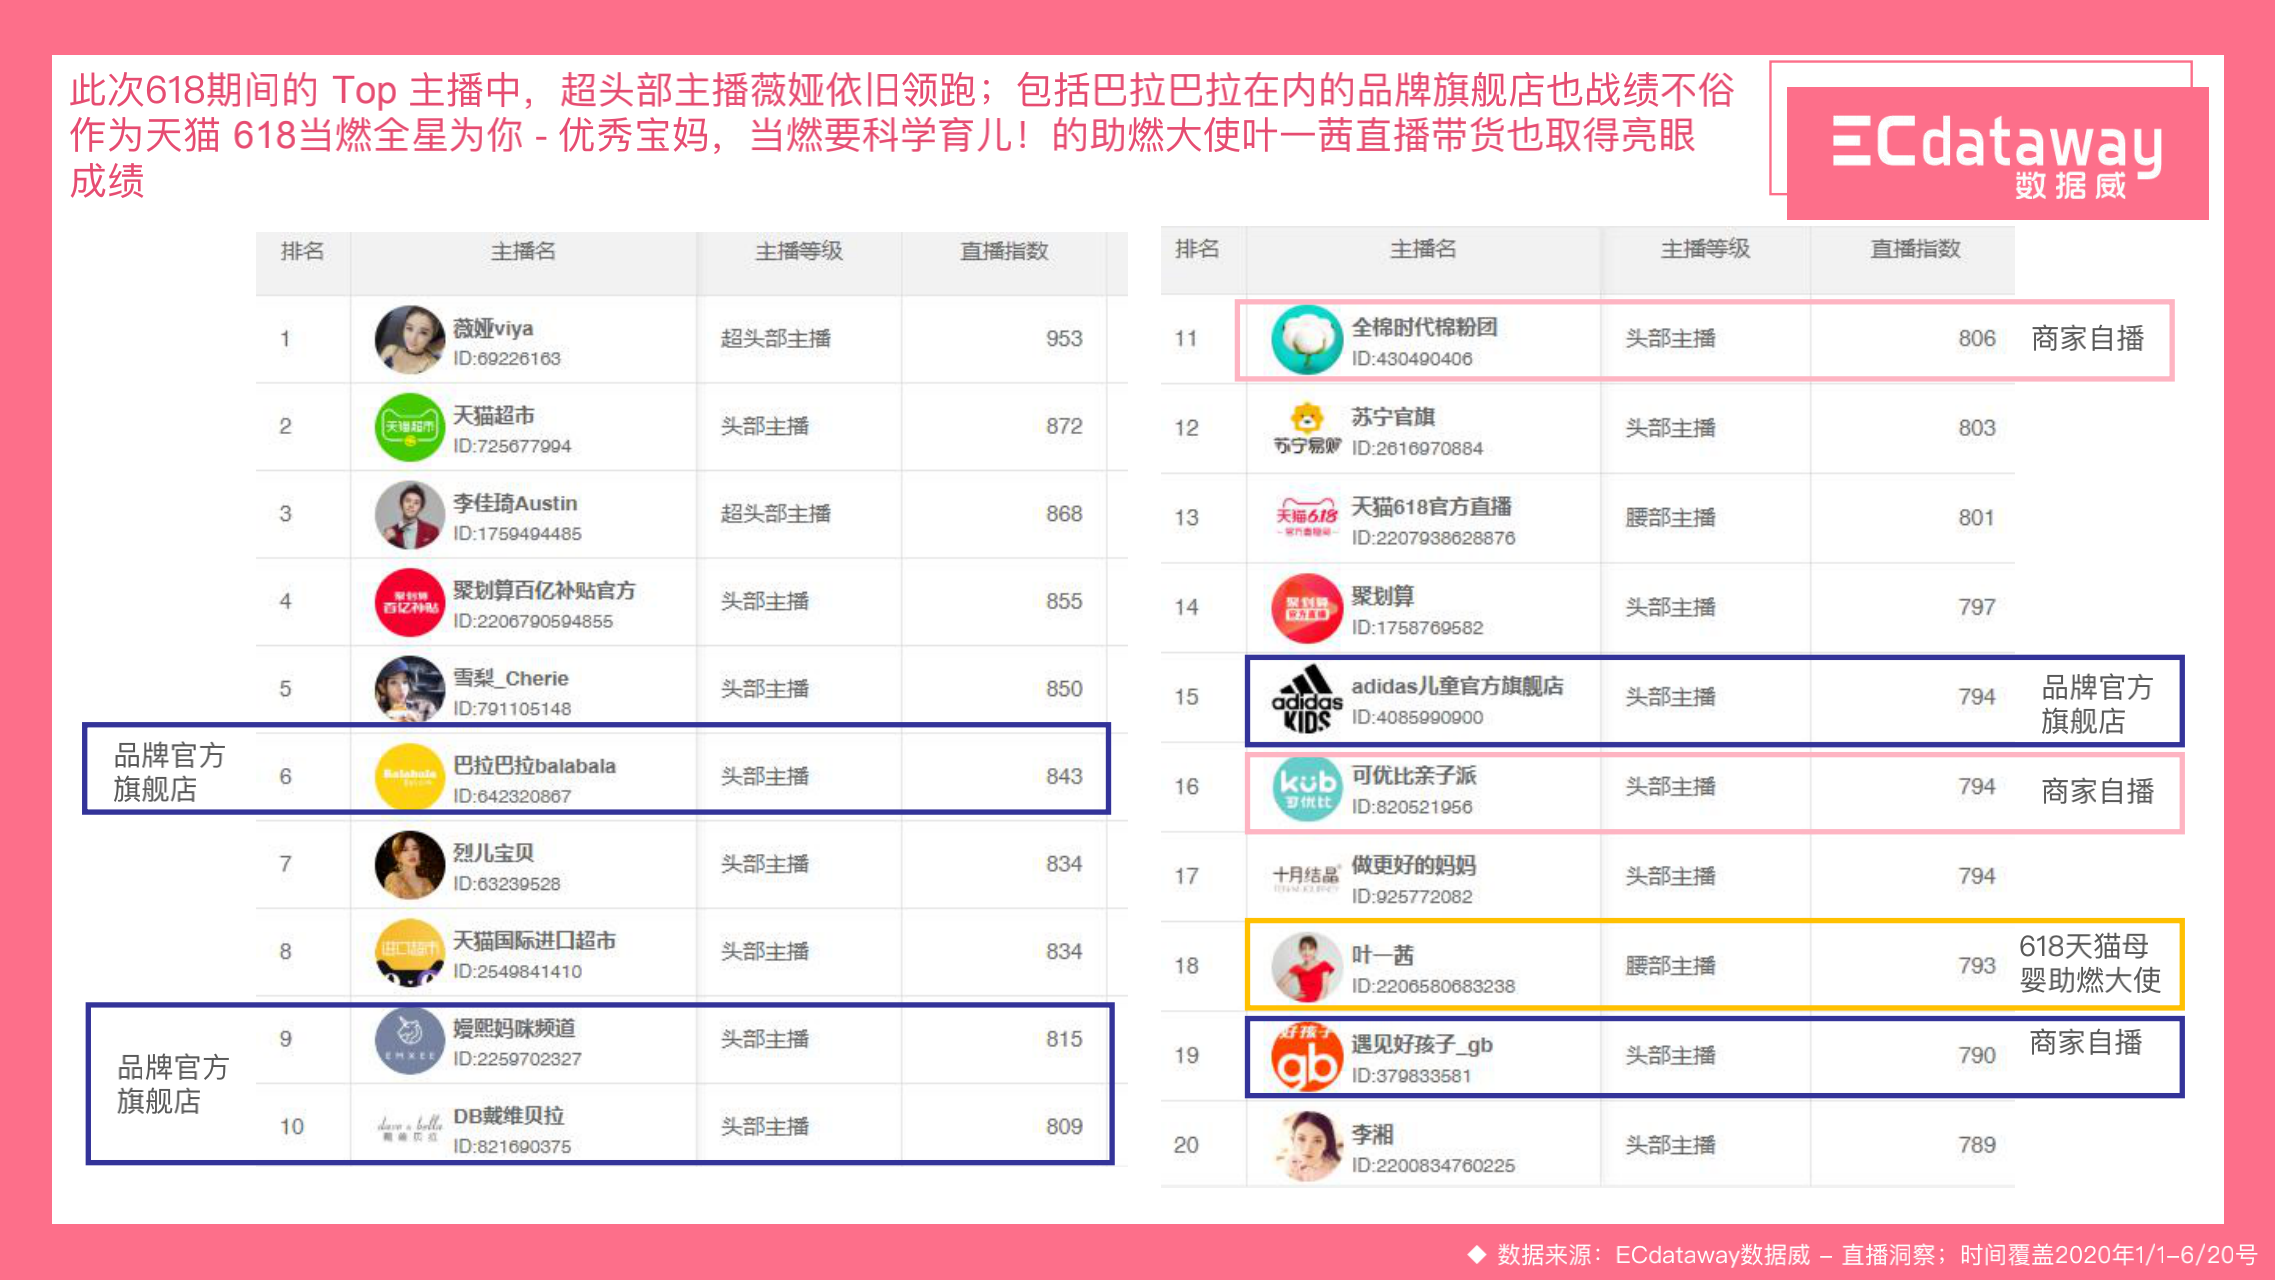
Task: Click the 商家自播 label beside 全棉时代棉粉团
Action: pos(2088,339)
